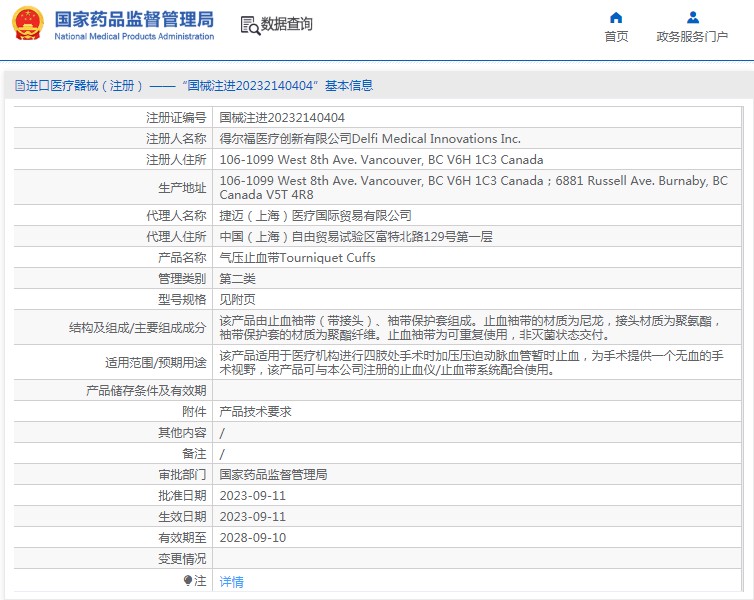Click the 首页 home icon

coord(616,18)
